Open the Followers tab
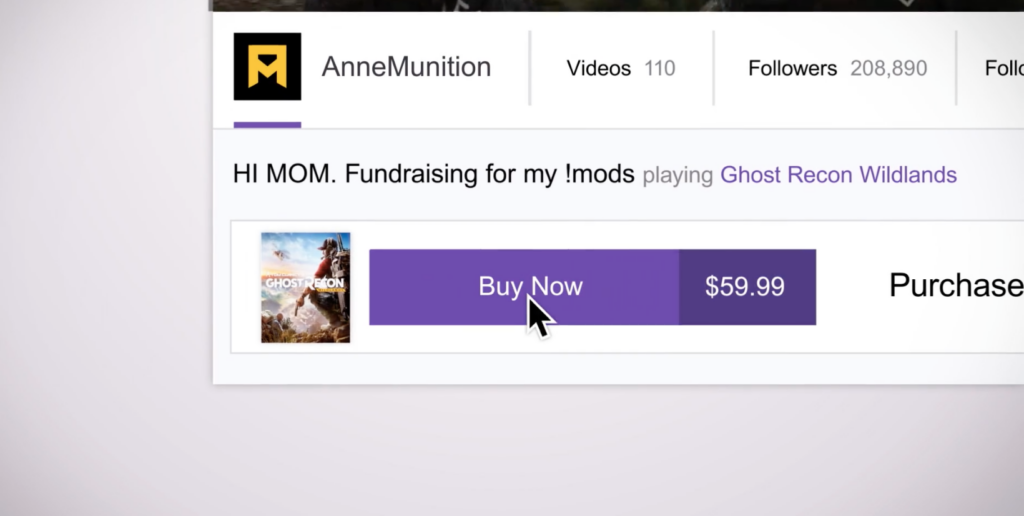Screen dimensions: 1024x516 click(836, 68)
